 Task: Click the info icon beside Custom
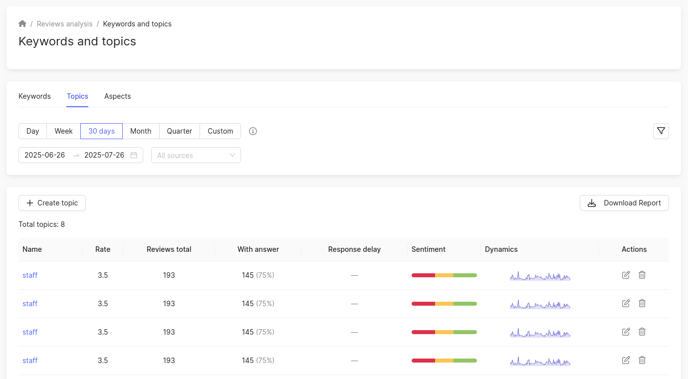coord(253,131)
